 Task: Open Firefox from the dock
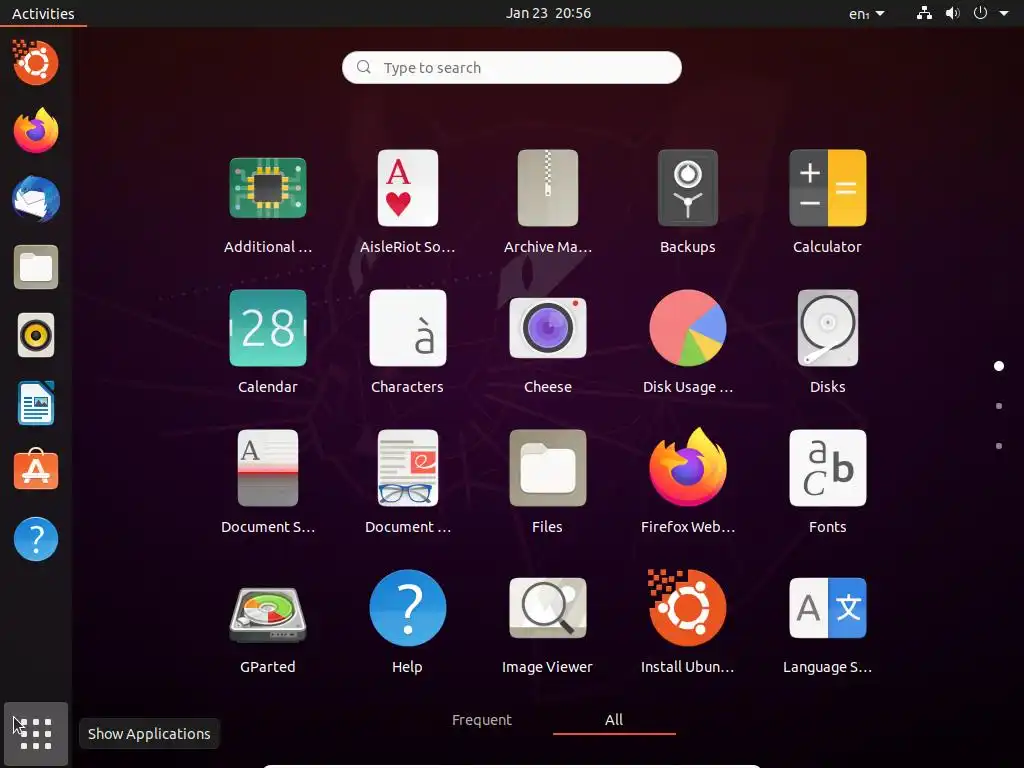pyautogui.click(x=36, y=131)
